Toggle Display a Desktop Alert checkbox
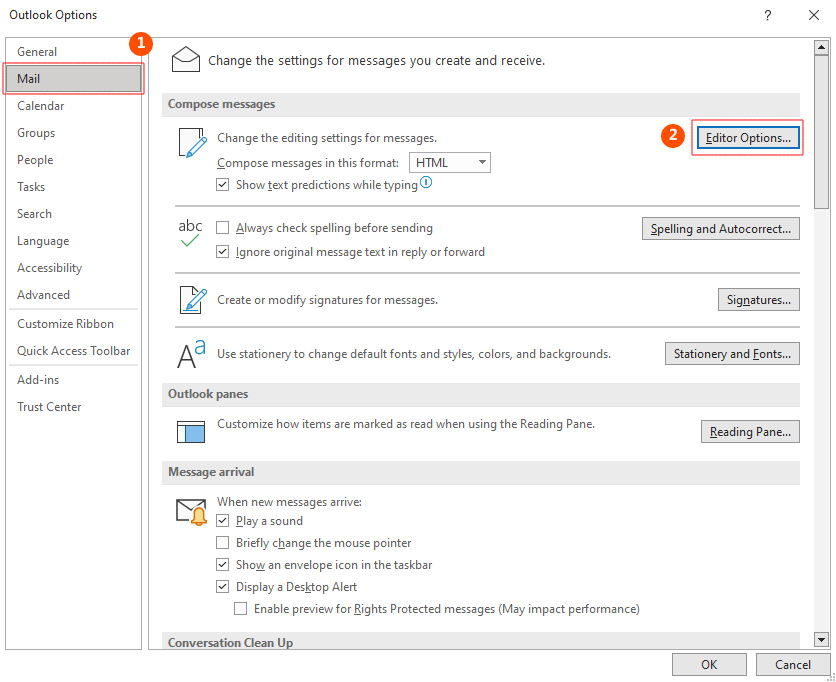836x682 pixels. click(x=223, y=587)
